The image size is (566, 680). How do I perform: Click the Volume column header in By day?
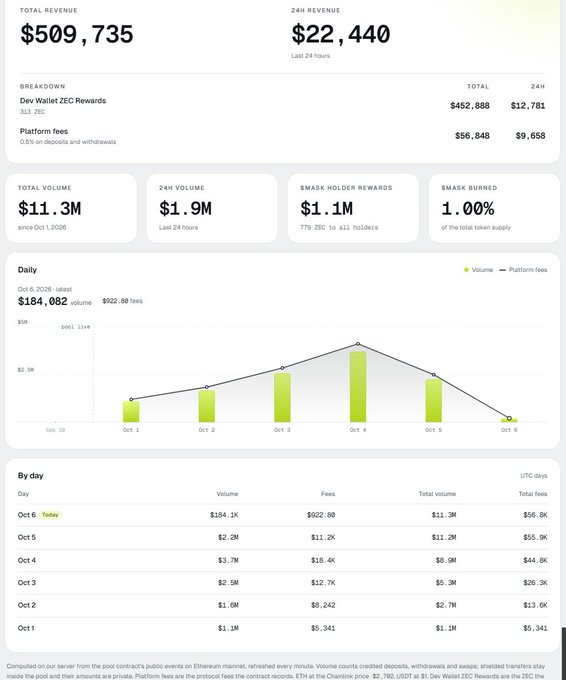click(x=227, y=494)
